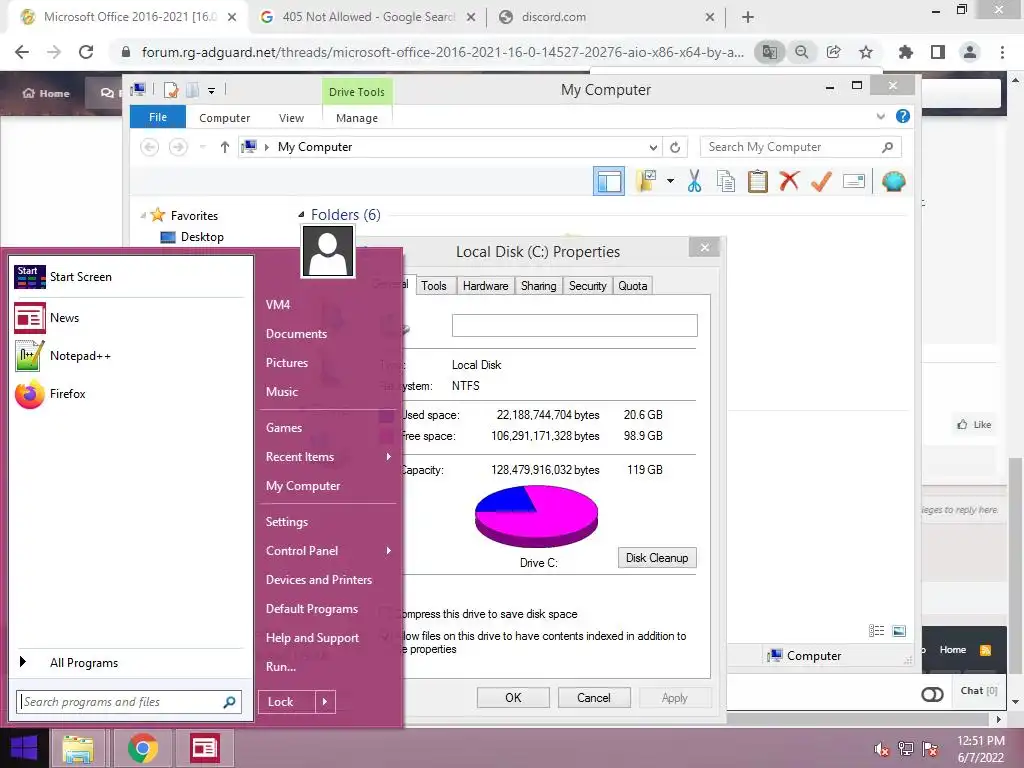Switch to details view icon in status area
The image size is (1024, 768).
[x=876, y=630]
